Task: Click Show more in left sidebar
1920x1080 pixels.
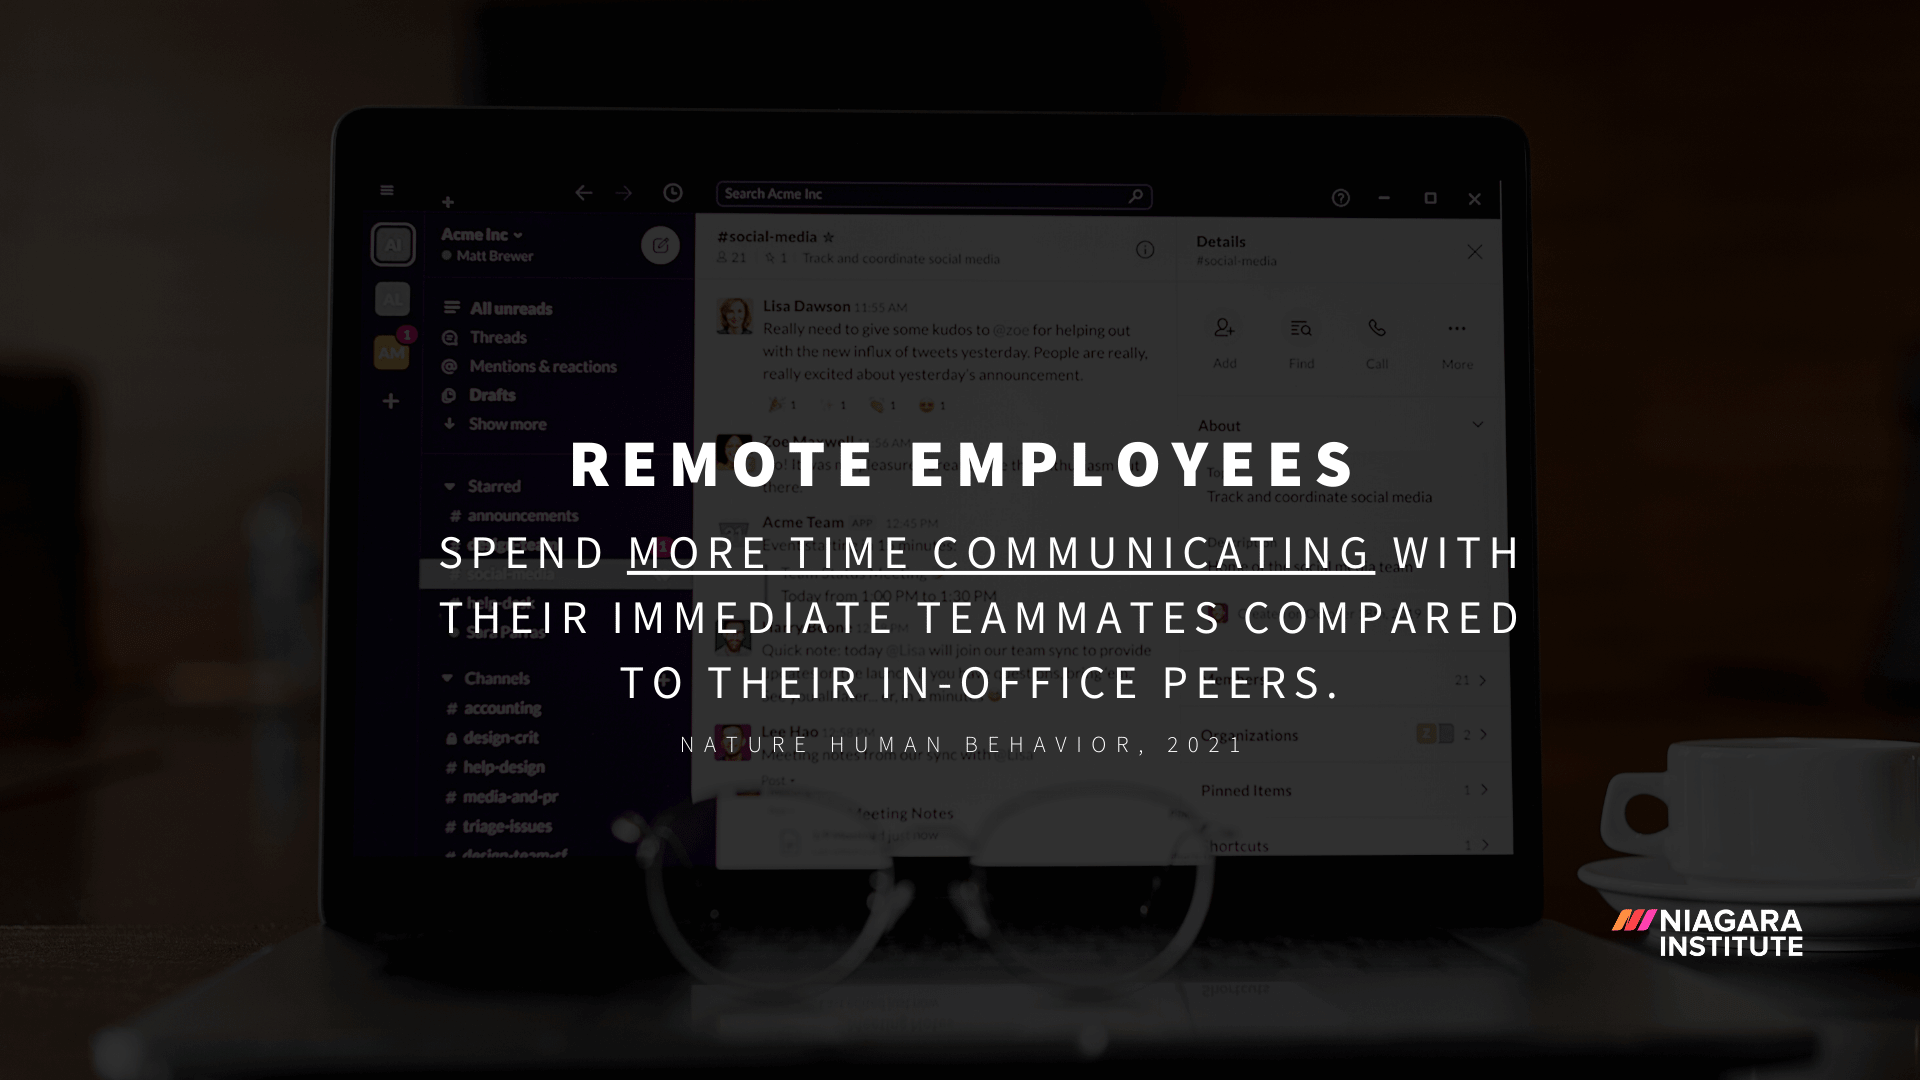Action: [506, 425]
